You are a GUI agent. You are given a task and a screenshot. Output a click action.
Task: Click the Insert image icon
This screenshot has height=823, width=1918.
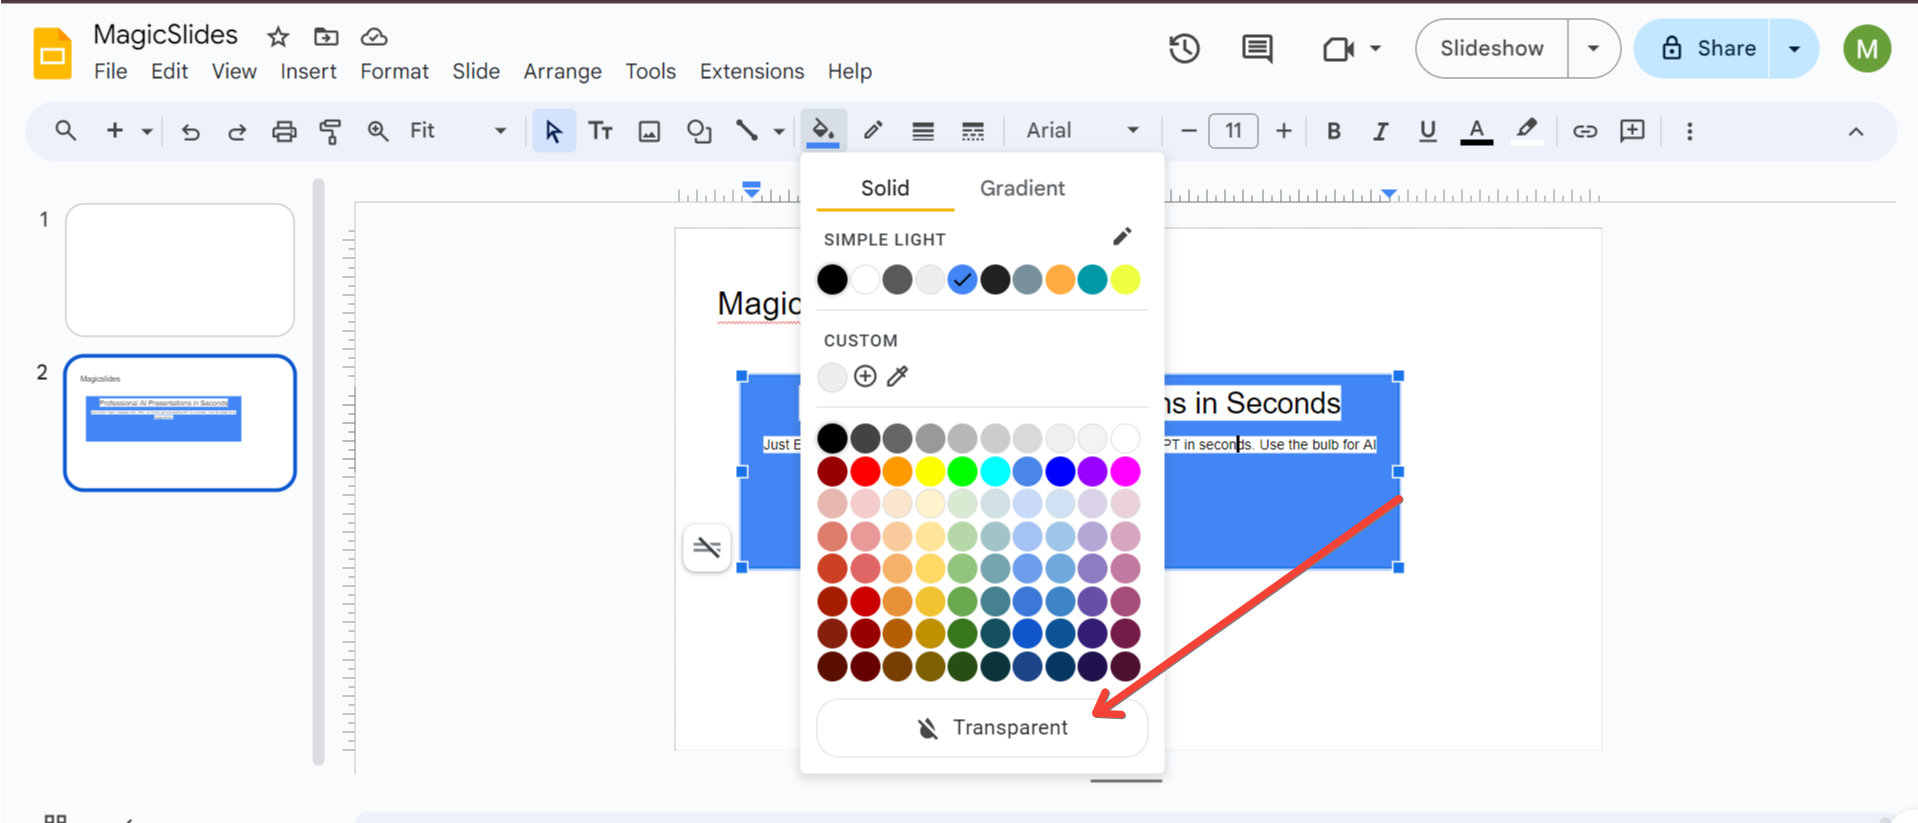coord(649,131)
